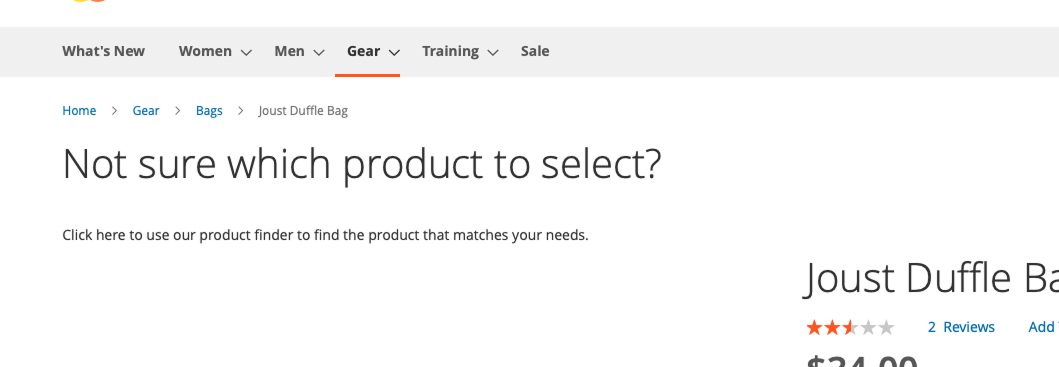Click the Home breadcrumb link
This screenshot has width=1059, height=367.
tap(79, 111)
